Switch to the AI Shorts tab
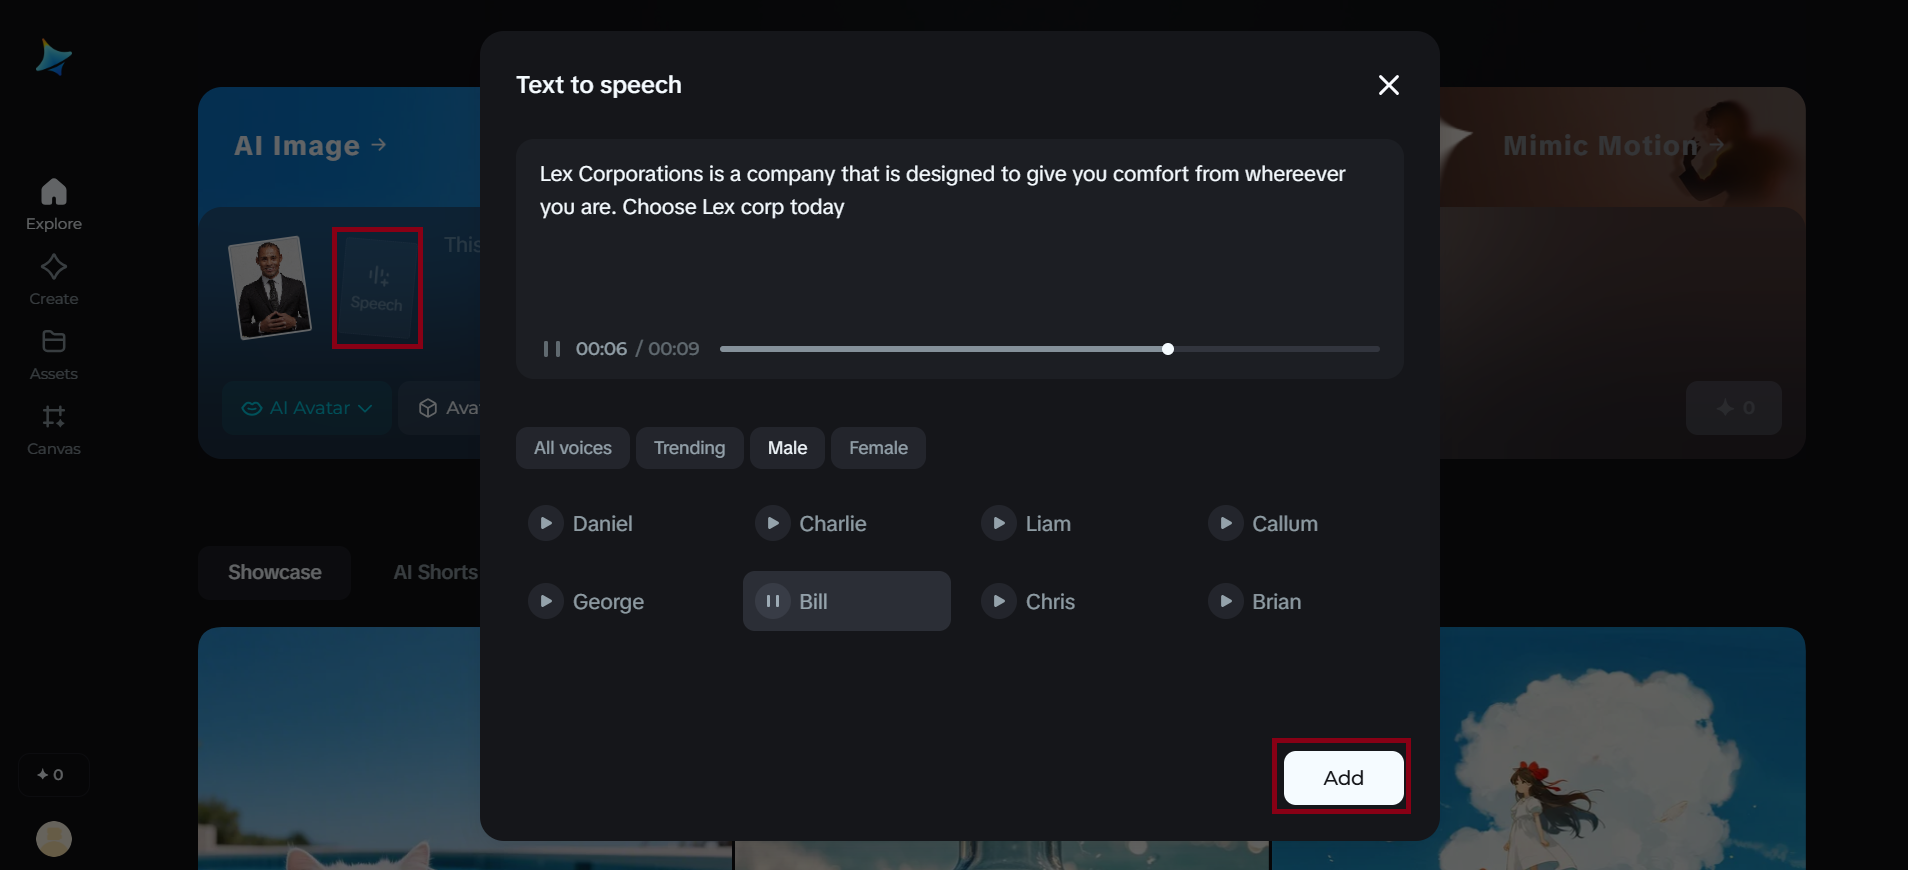Screen dimensions: 1908x870 pos(434,572)
